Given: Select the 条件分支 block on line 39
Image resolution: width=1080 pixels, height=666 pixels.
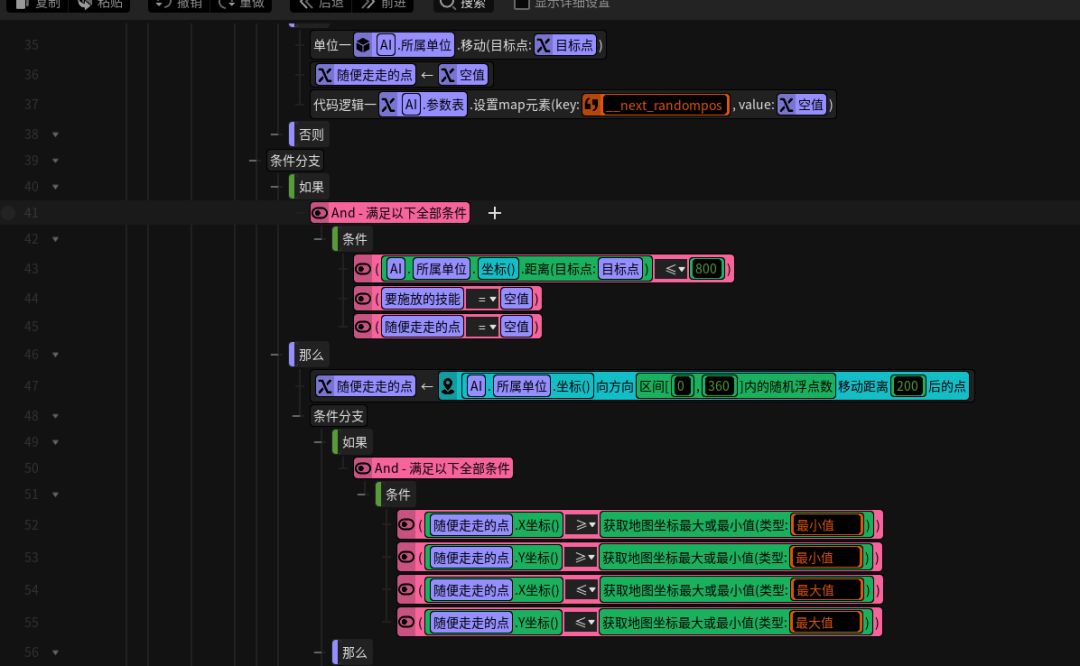Looking at the screenshot, I should (x=295, y=160).
